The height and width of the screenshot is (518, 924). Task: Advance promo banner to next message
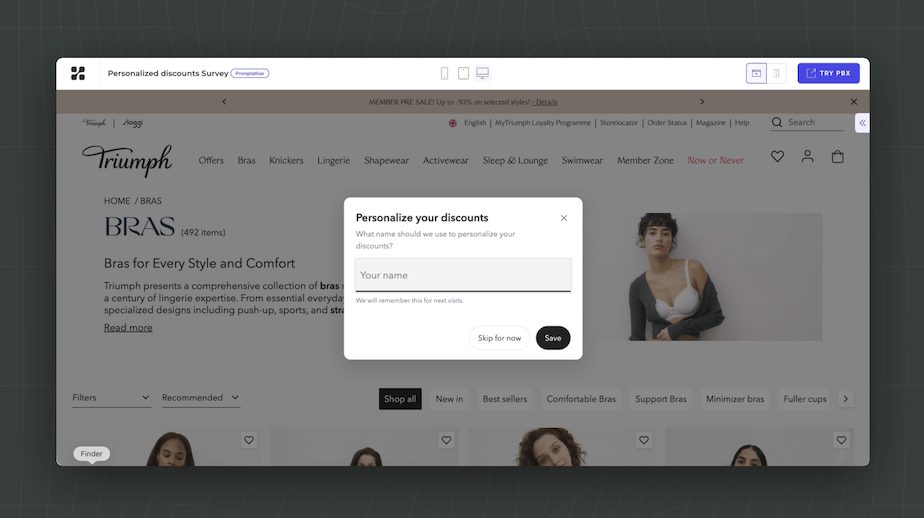[702, 101]
